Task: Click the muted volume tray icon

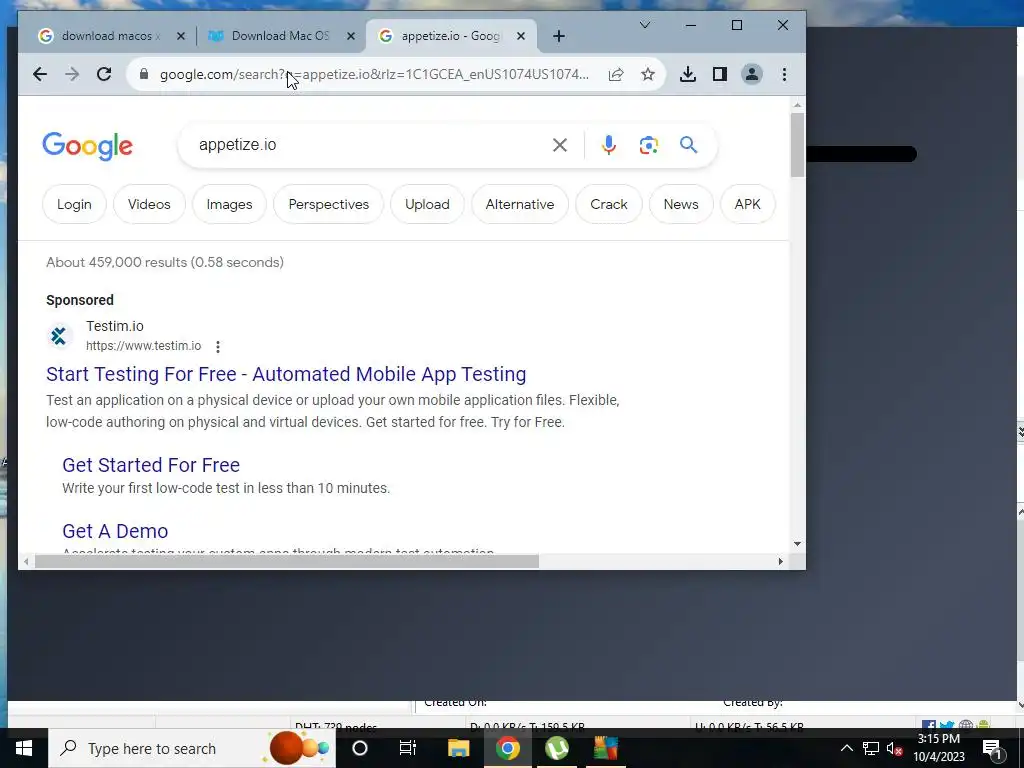Action: (895, 748)
